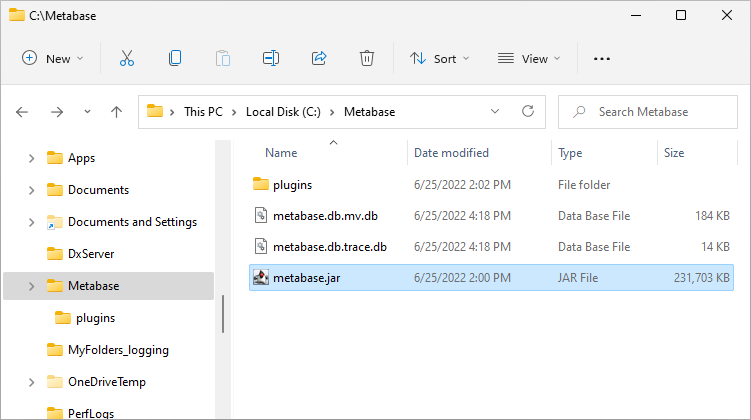
Task: Go forward with the right arrow
Action: (x=57, y=112)
